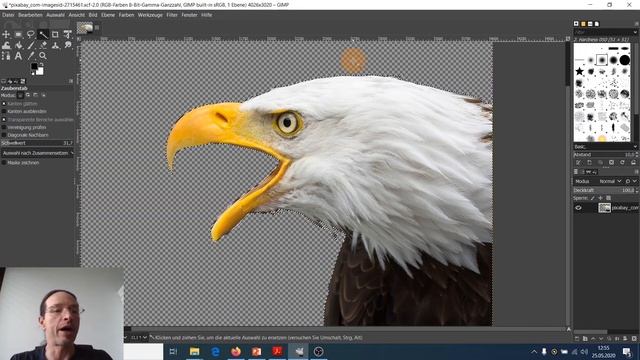Screen dimensions: 640x360
Task: Select the Fuzzy Select (Zauberstab) tool
Action: [x=43, y=35]
